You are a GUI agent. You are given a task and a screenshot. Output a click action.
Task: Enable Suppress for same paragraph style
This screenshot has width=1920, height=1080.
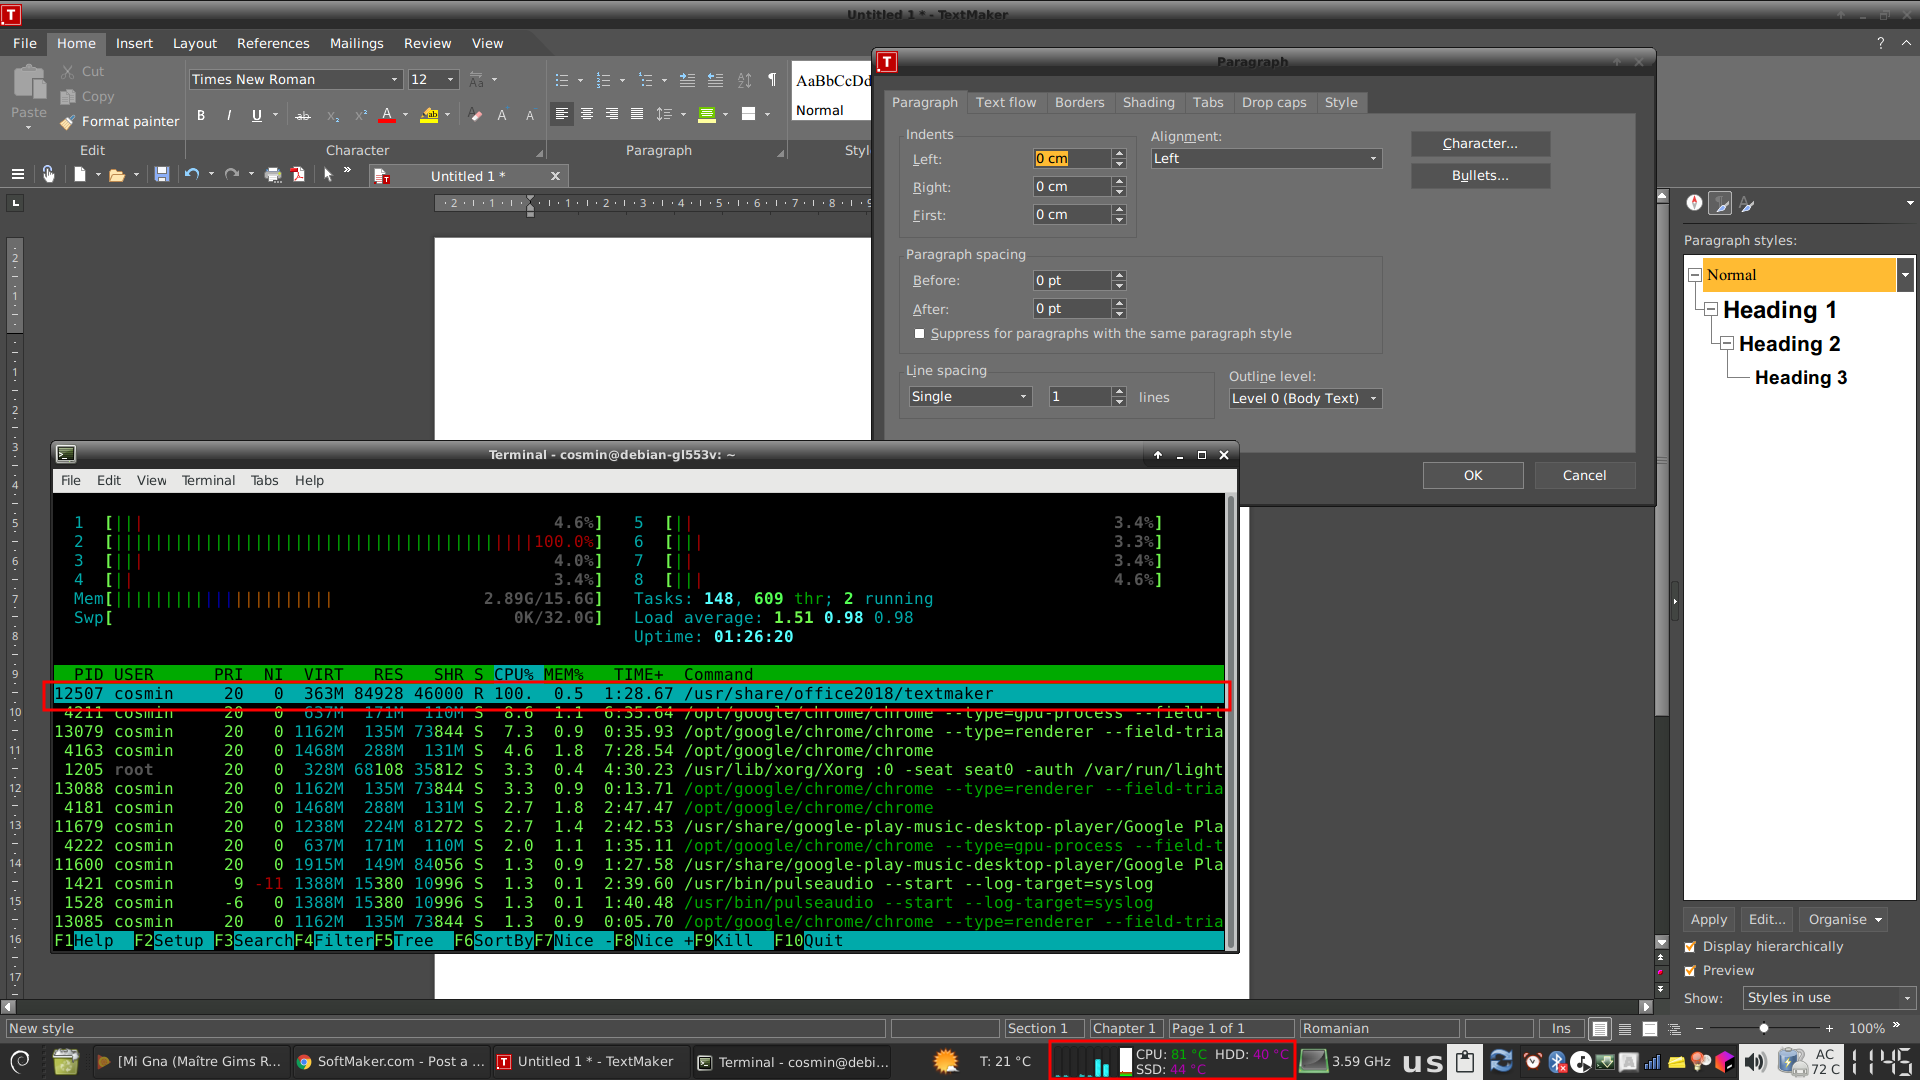click(x=920, y=334)
